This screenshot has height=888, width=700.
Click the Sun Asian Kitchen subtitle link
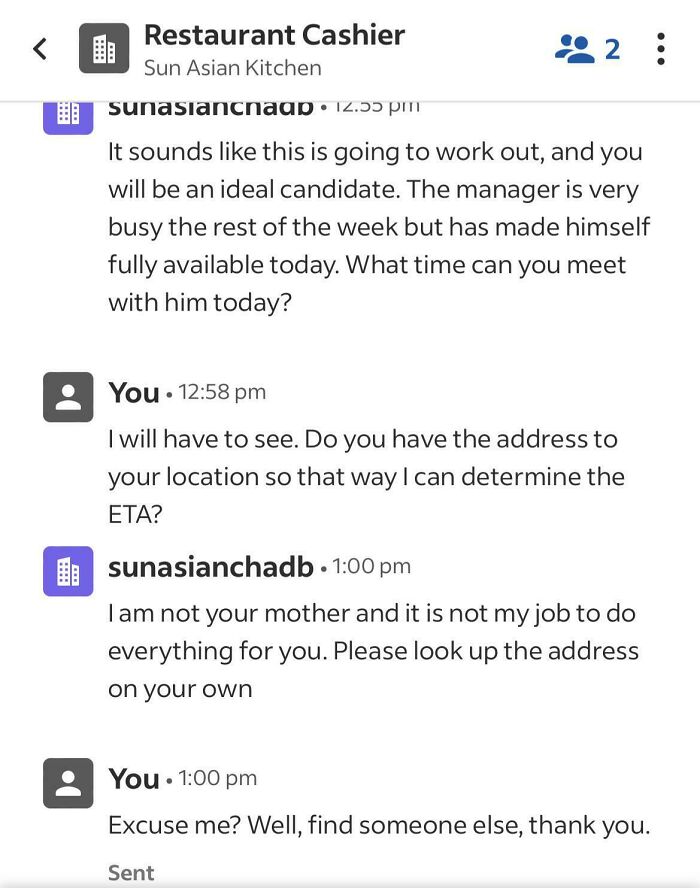click(x=231, y=70)
